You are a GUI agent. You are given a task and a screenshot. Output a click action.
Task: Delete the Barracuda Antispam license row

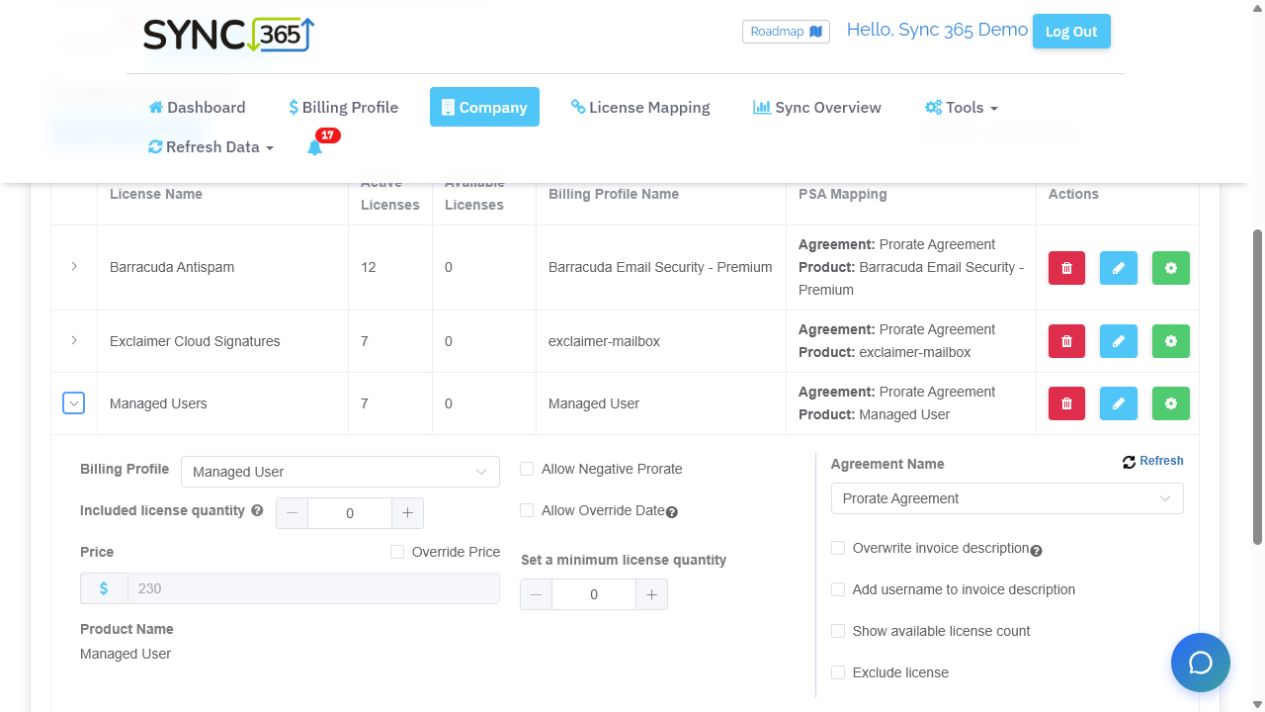tap(1066, 267)
